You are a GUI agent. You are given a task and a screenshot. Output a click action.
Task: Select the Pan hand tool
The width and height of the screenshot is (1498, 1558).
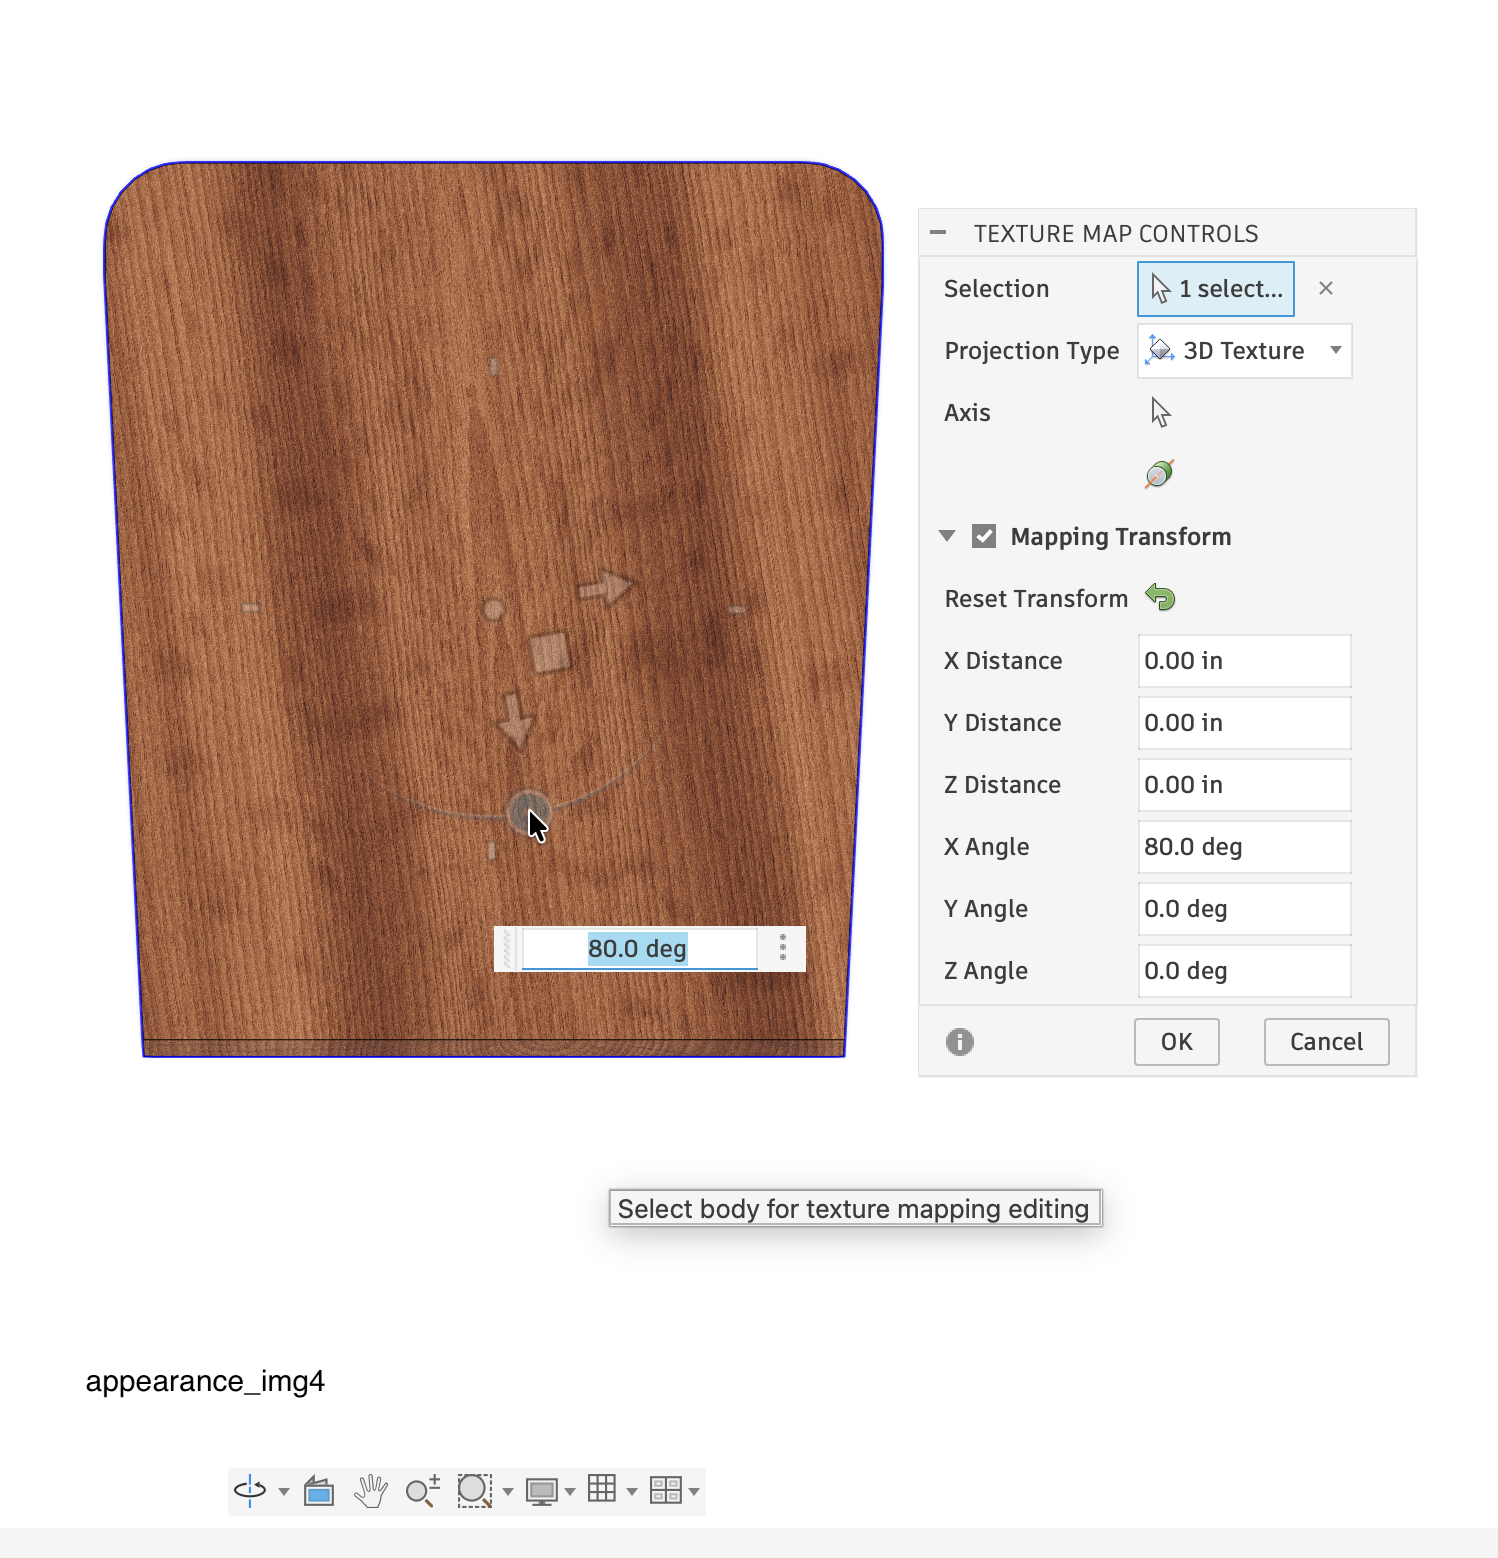click(371, 1491)
